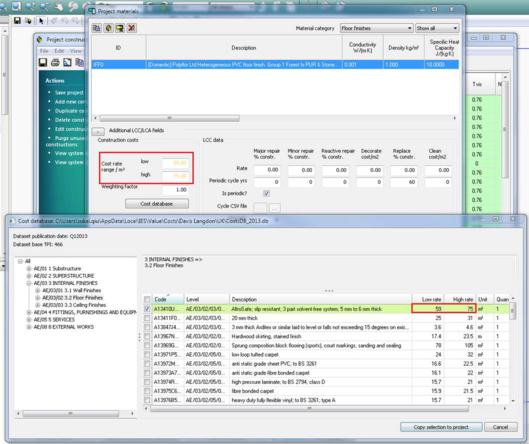Click the copy material icon in Project materials
This screenshot has height=444, width=529.
coord(96,28)
